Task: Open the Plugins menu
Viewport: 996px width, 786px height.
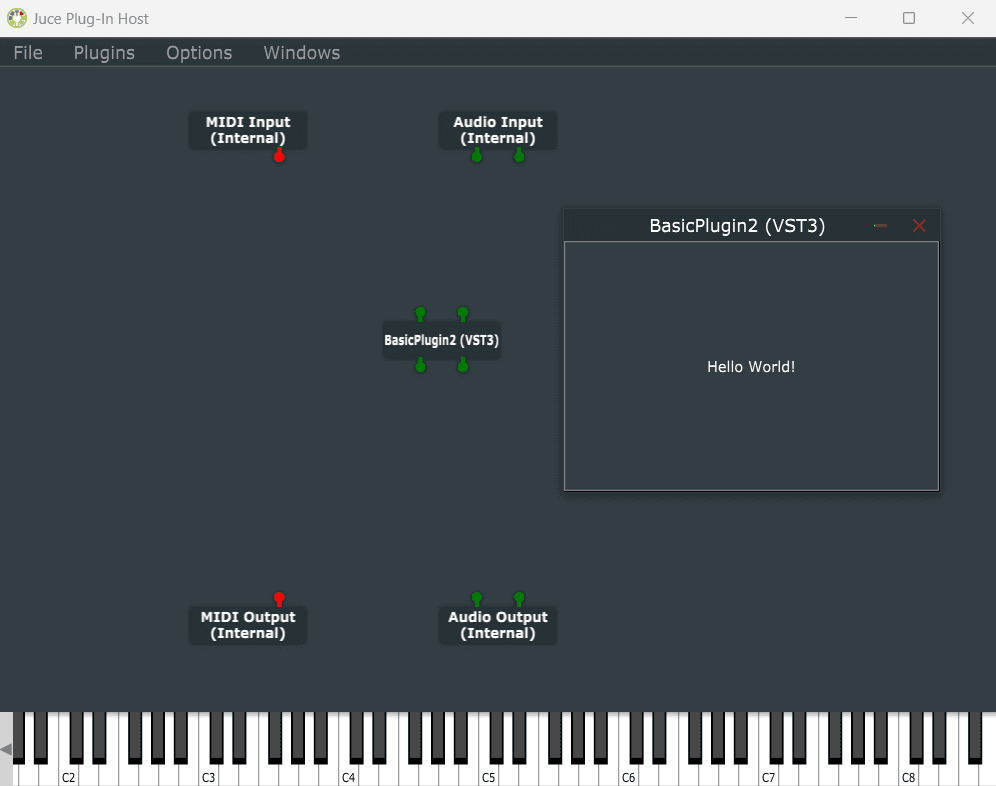Action: click(x=104, y=53)
